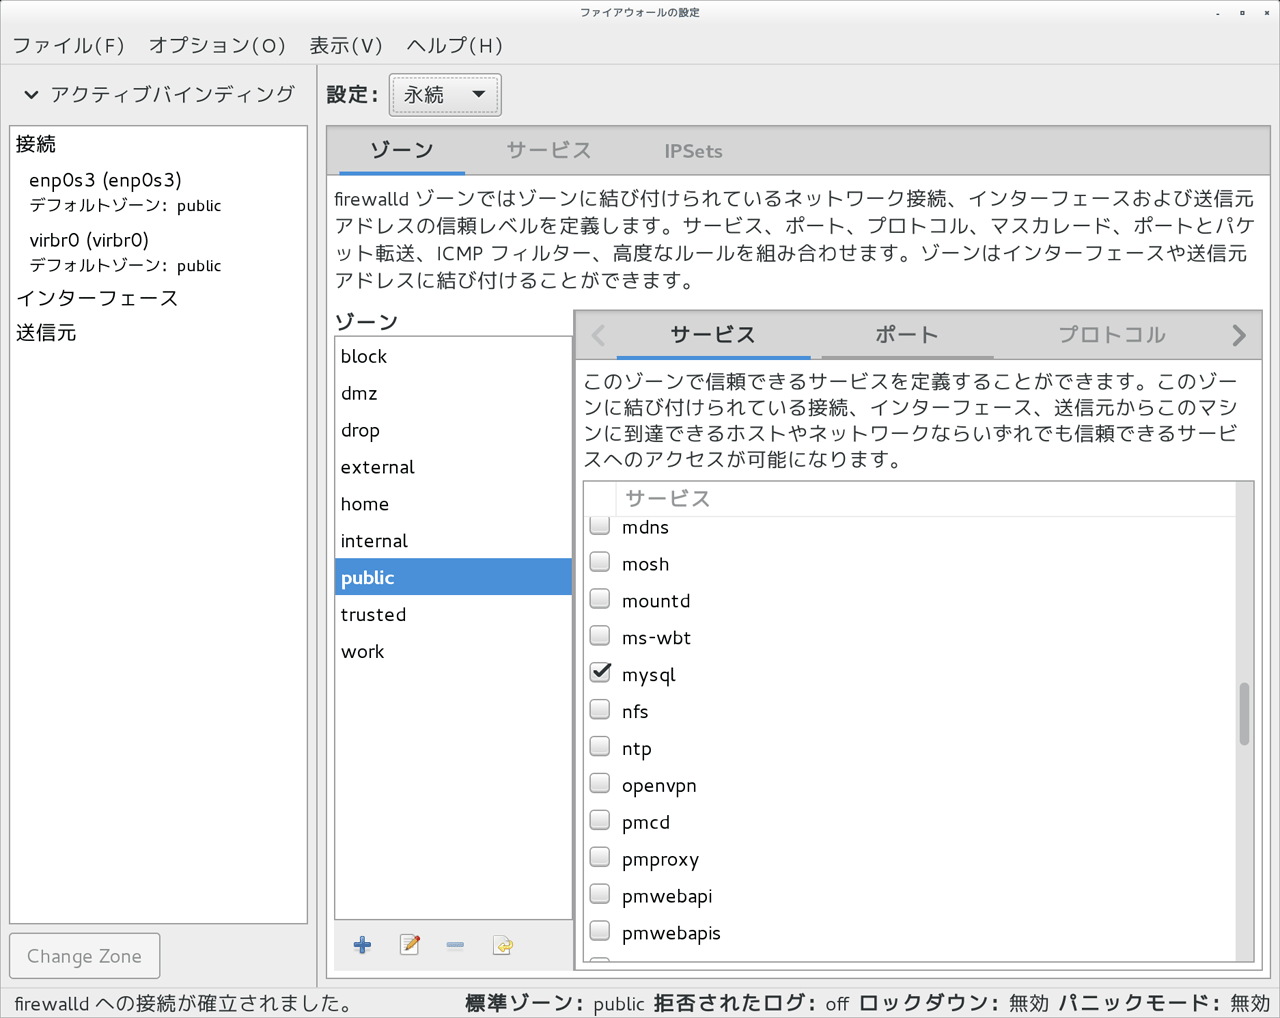This screenshot has width=1280, height=1018.
Task: Open the オプション(O) menu
Action: pyautogui.click(x=217, y=45)
